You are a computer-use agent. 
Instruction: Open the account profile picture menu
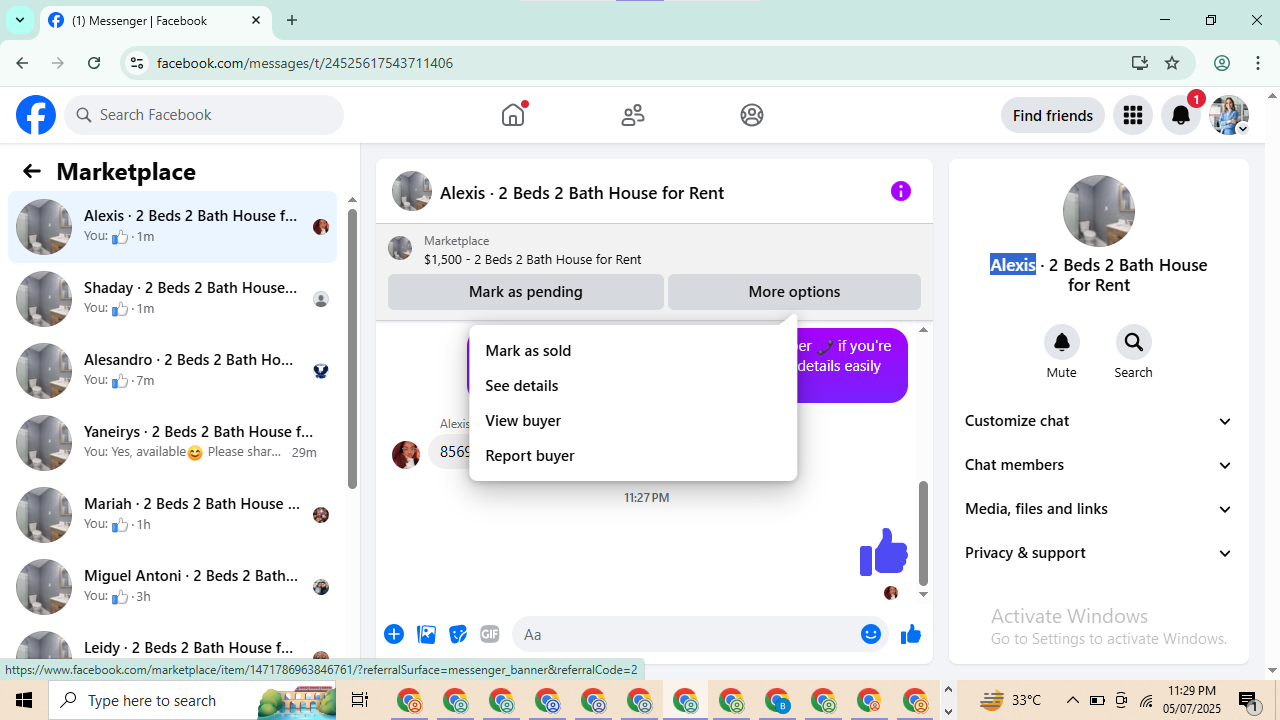1229,115
